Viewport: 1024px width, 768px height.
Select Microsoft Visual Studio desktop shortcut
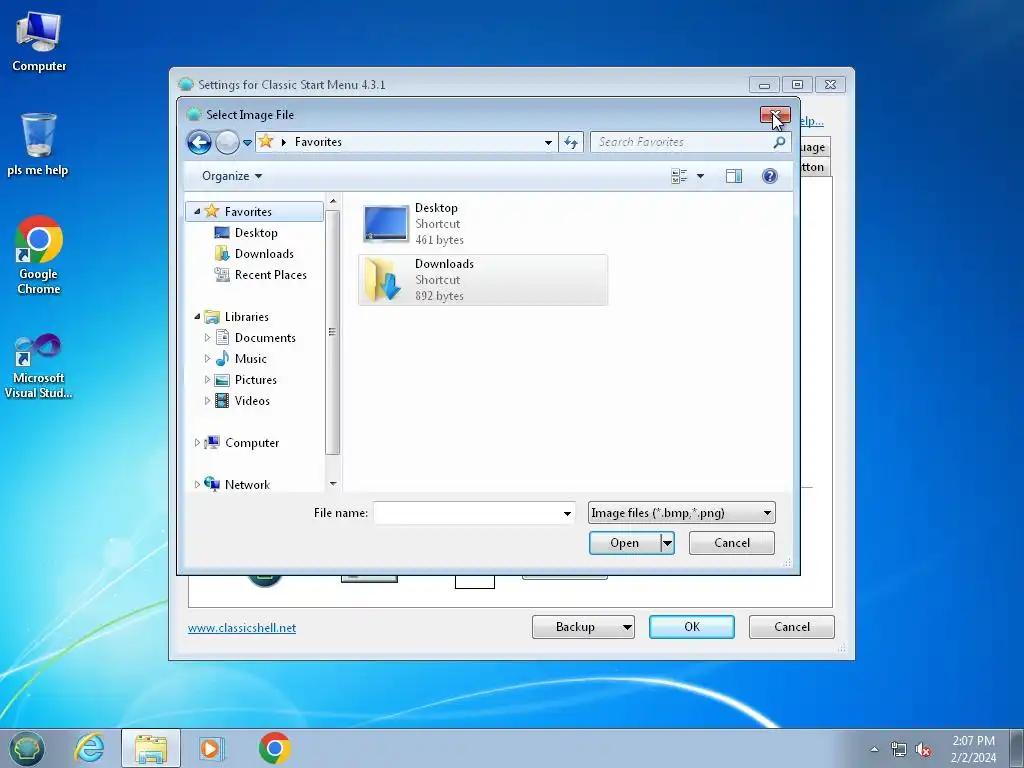[39, 366]
